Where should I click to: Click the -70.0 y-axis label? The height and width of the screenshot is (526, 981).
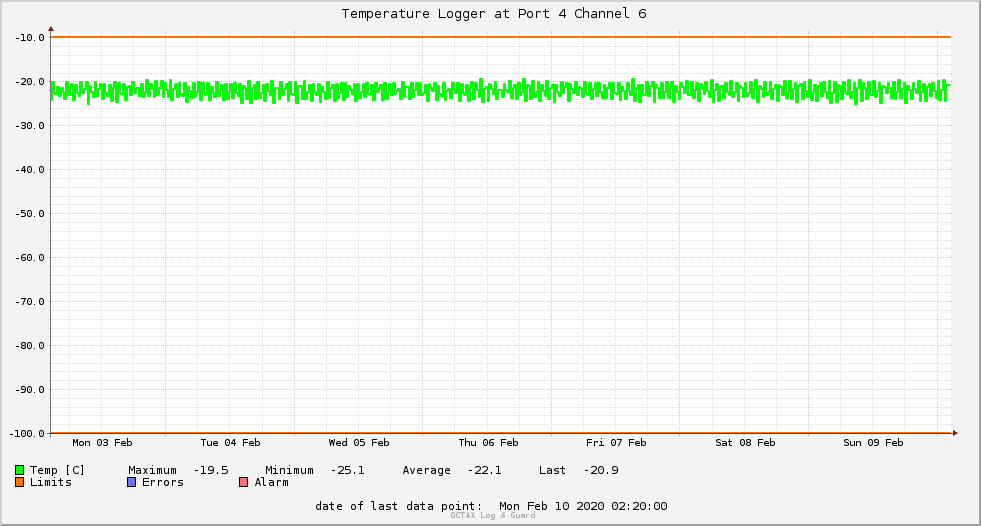[x=30, y=301]
